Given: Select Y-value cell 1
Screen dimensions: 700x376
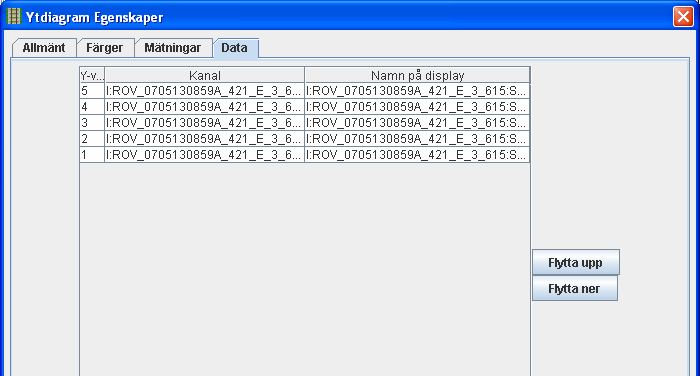Looking at the screenshot, I should point(92,155).
